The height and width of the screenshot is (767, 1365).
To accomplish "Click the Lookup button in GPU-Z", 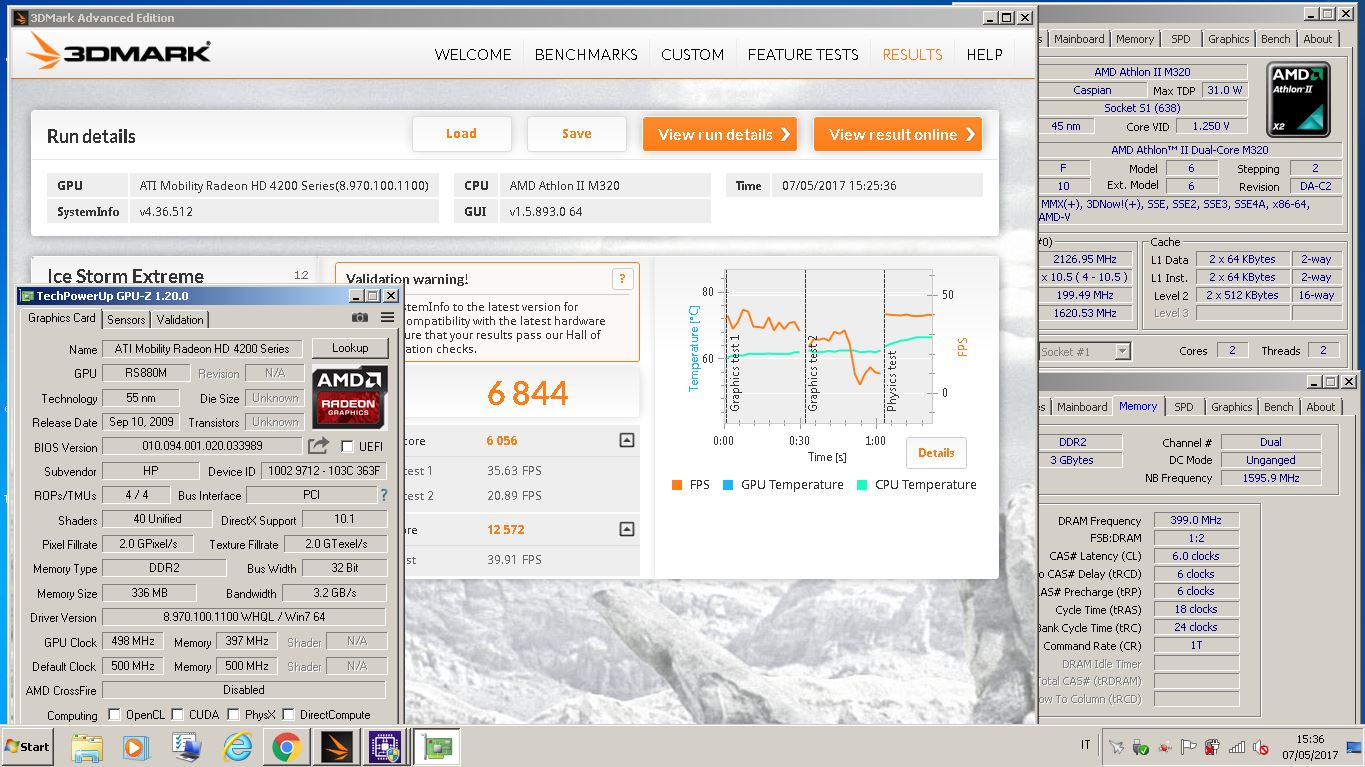I will (x=350, y=348).
